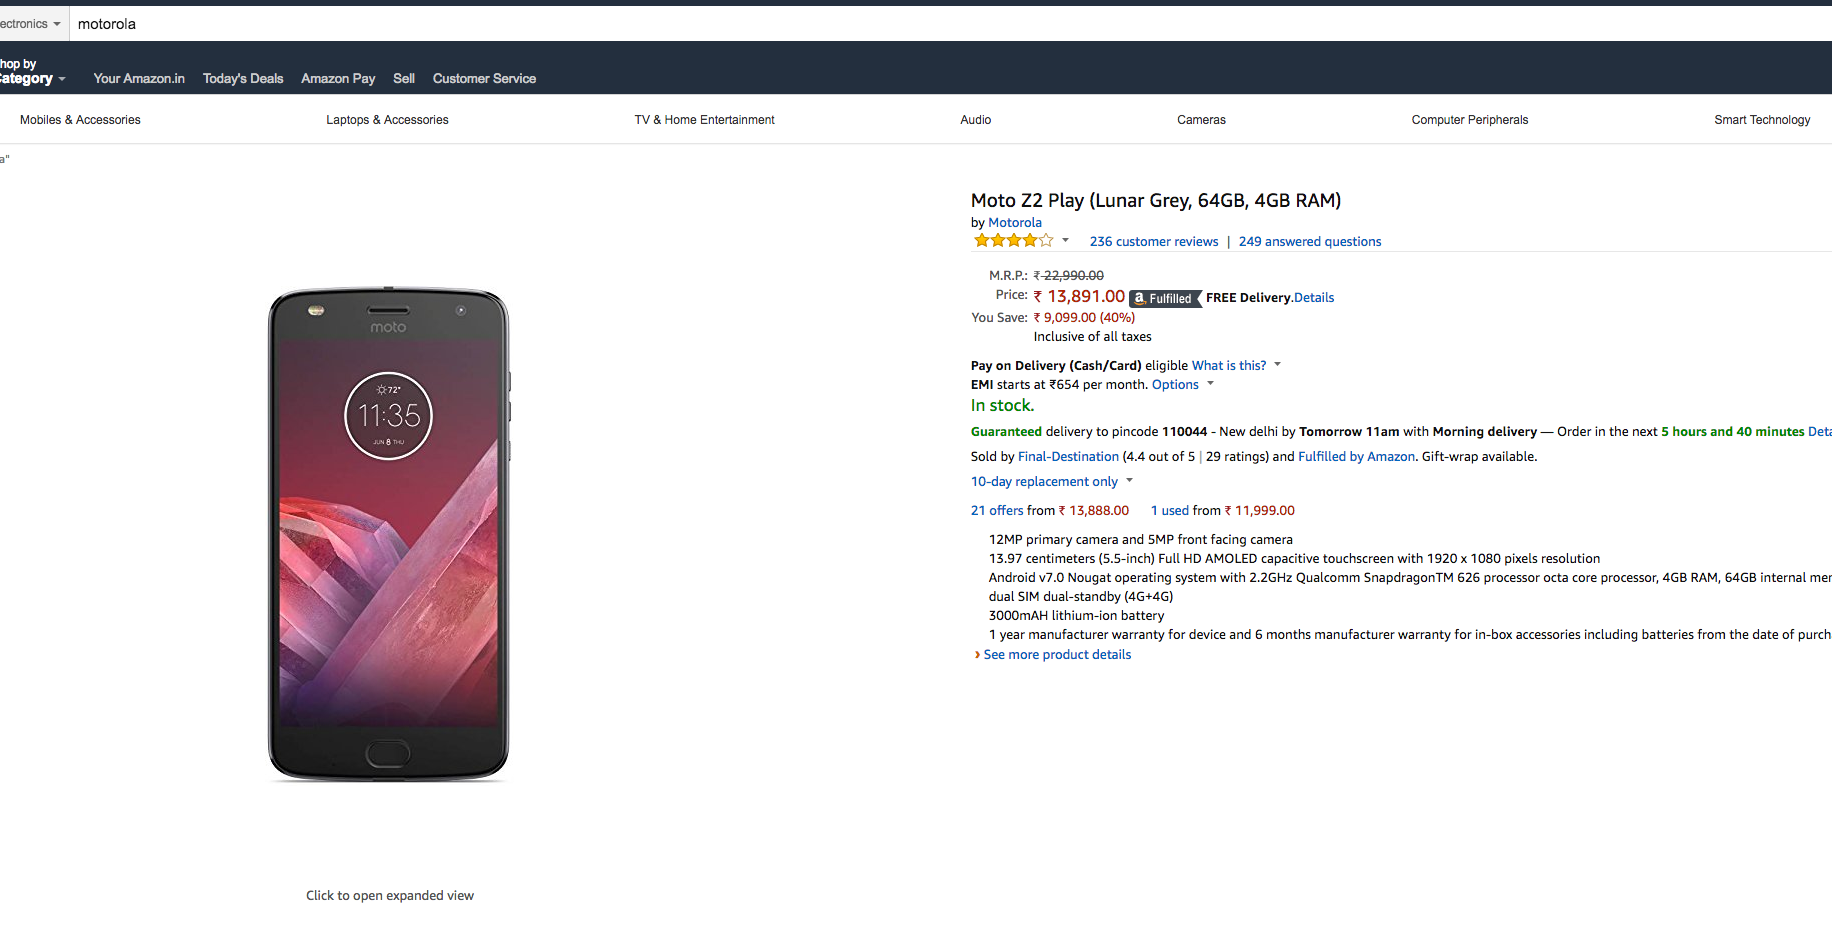Open Customer Service page
Viewport: 1832px width, 943px height.
click(484, 79)
